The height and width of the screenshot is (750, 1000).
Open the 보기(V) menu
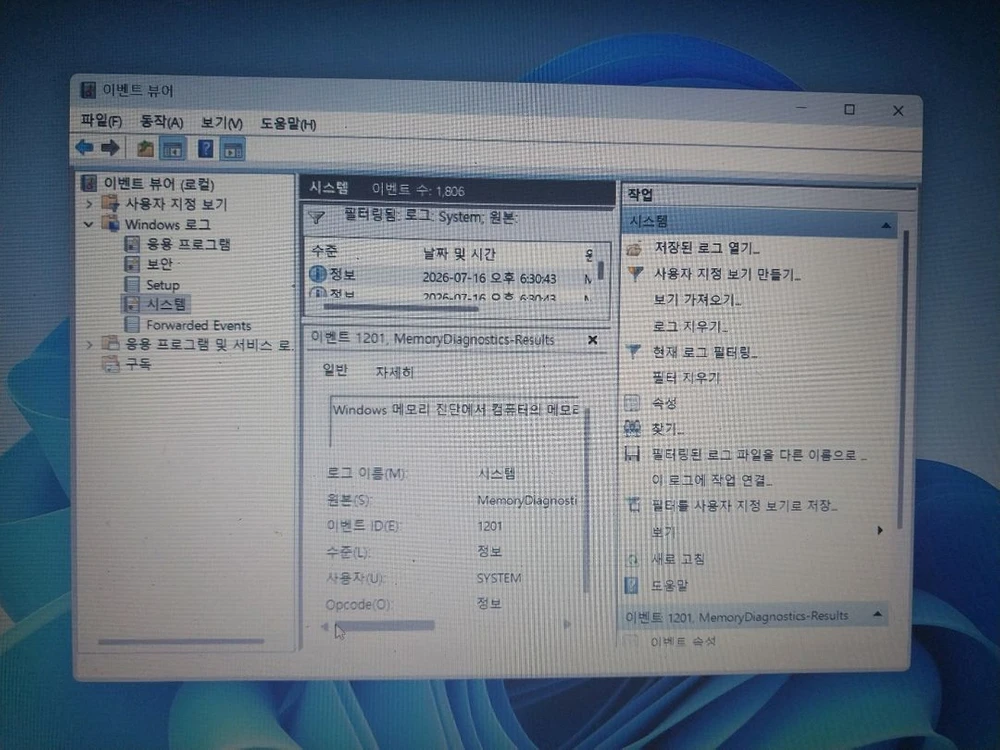(221, 122)
